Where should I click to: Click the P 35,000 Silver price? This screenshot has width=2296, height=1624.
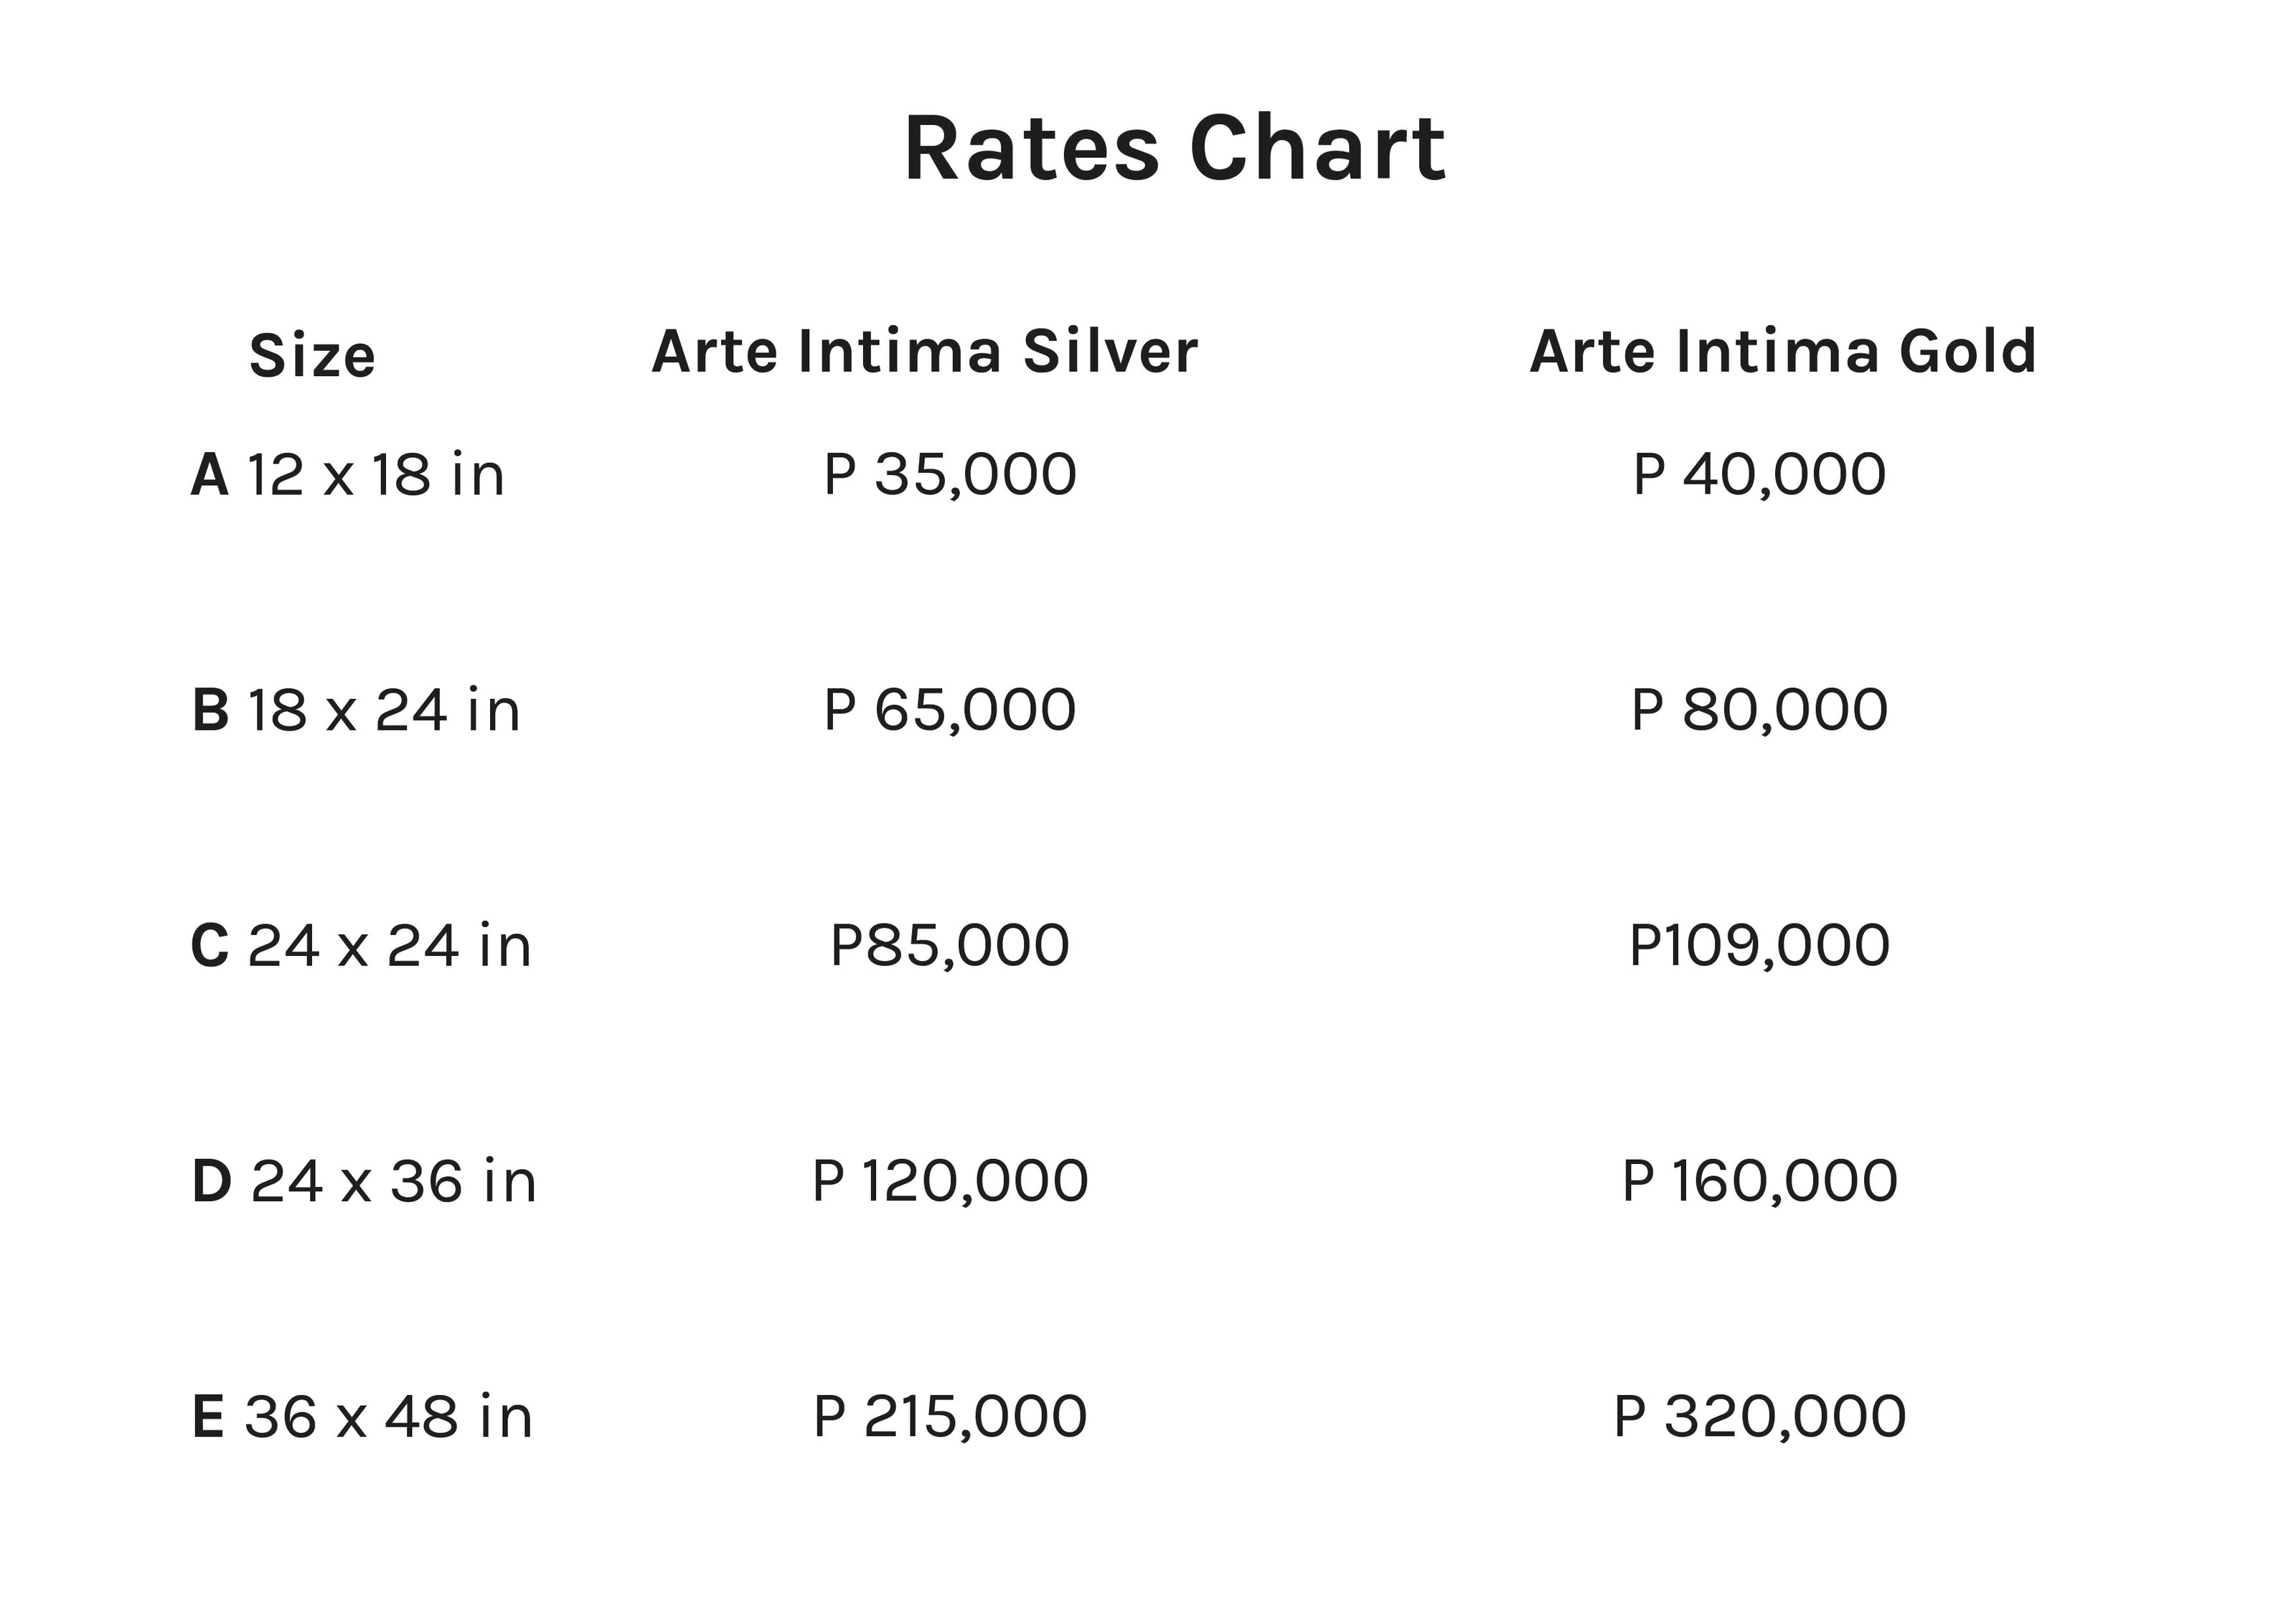pyautogui.click(x=950, y=474)
